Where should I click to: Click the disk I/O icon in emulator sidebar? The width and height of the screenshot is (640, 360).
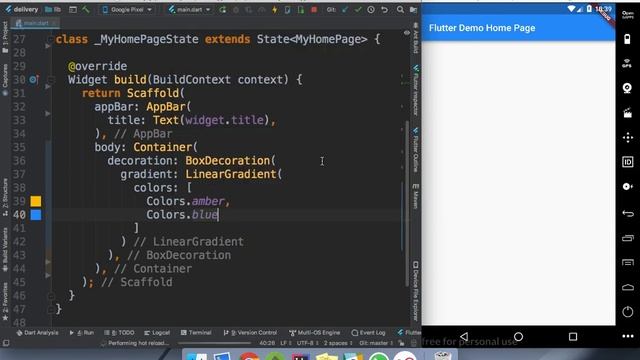pos(628,187)
